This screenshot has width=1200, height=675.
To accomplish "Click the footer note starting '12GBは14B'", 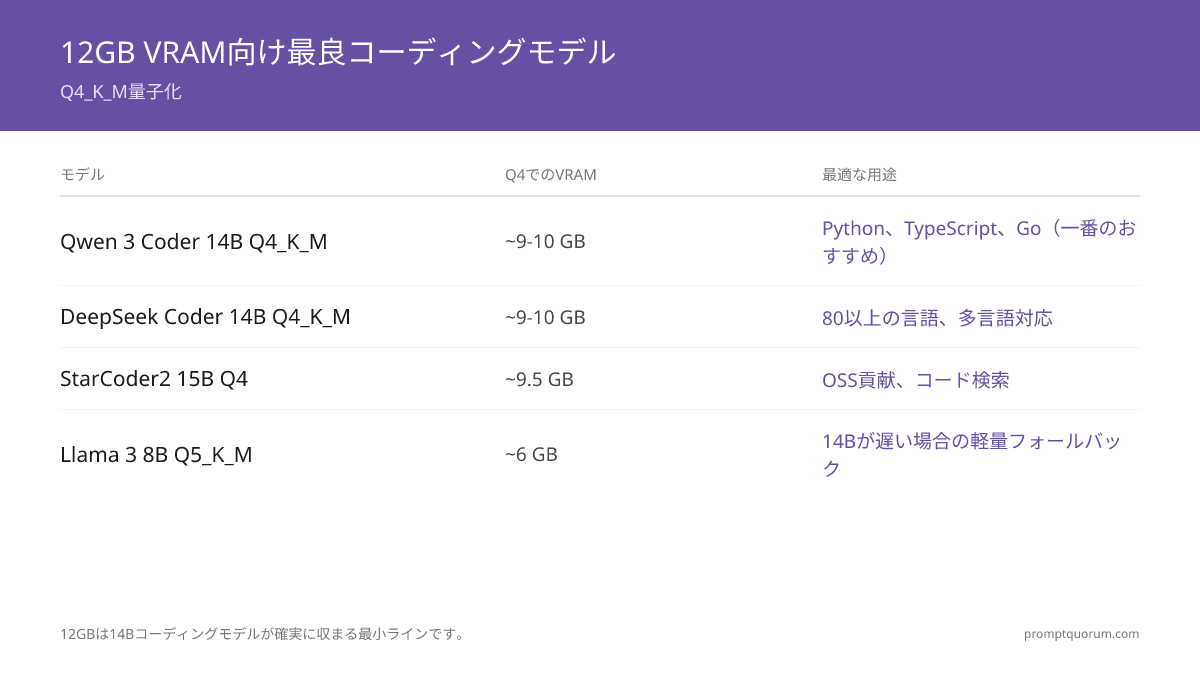I will coord(264,634).
